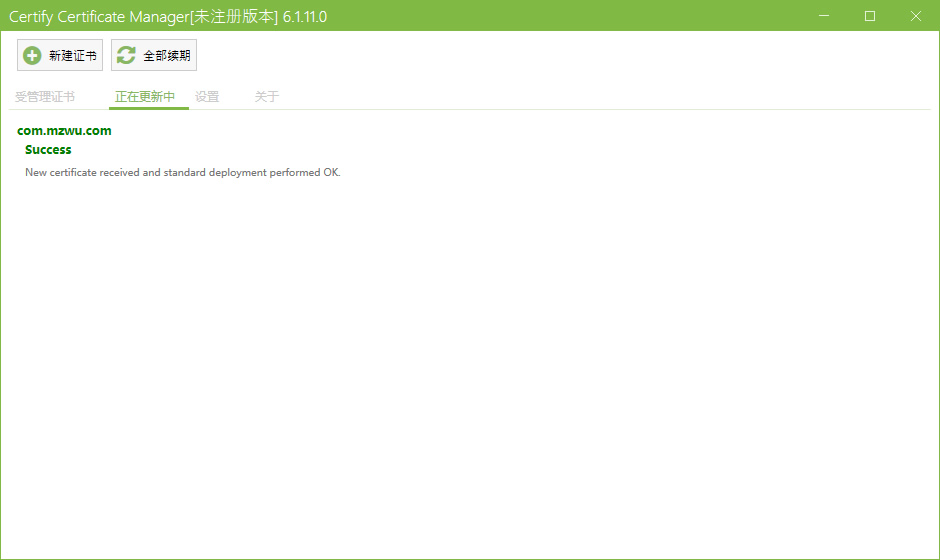Viewport: 940px width, 560px height.
Task: Select the 正在更新中 tab
Action: tap(144, 97)
